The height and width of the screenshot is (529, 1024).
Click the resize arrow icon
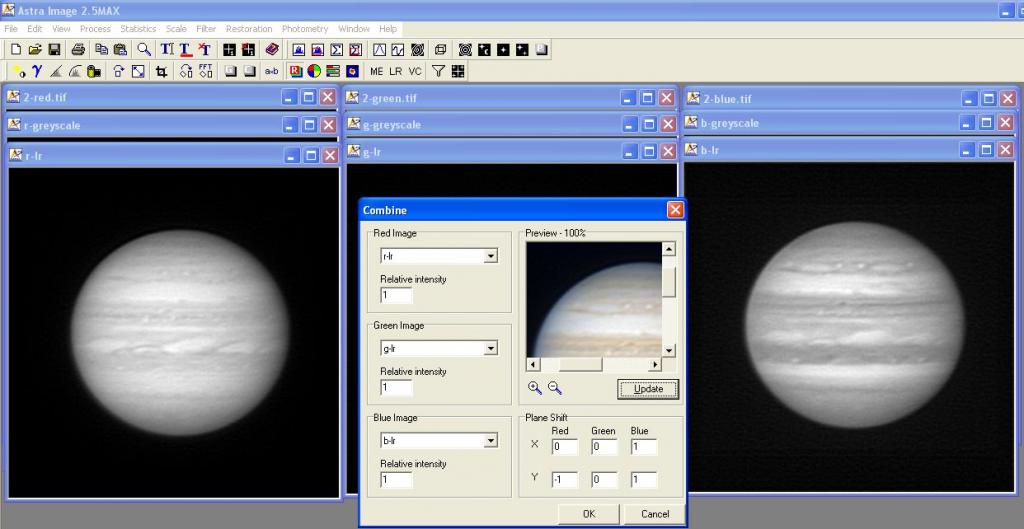pyautogui.click(x=138, y=71)
